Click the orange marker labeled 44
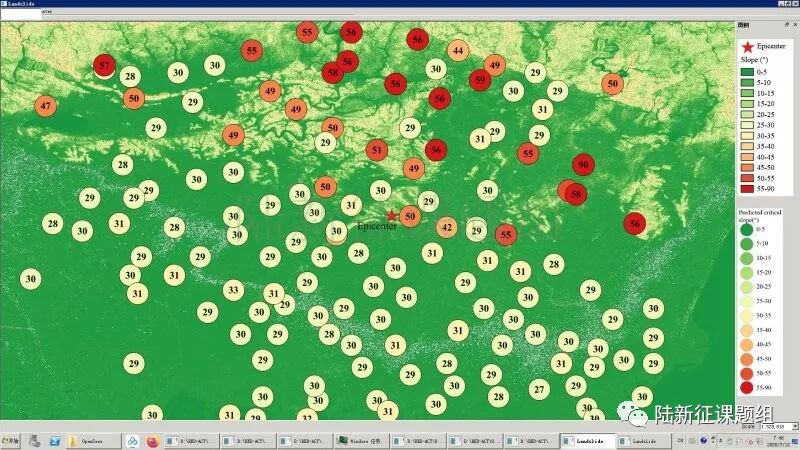 (458, 51)
